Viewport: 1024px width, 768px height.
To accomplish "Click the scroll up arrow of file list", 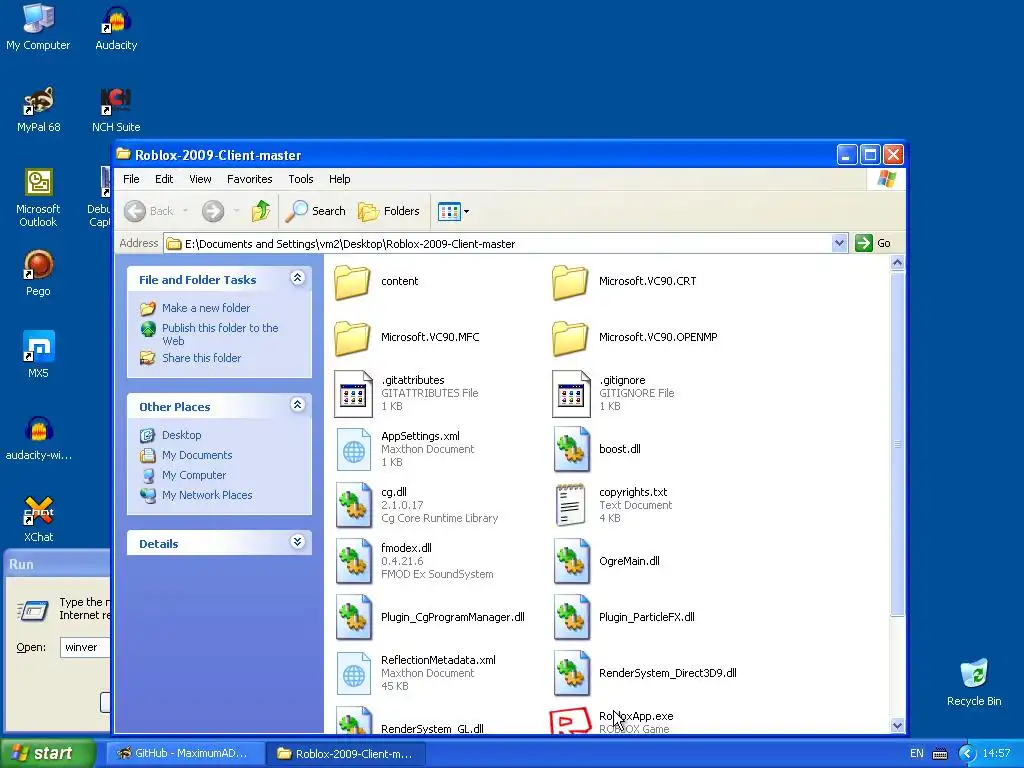I will click(897, 263).
